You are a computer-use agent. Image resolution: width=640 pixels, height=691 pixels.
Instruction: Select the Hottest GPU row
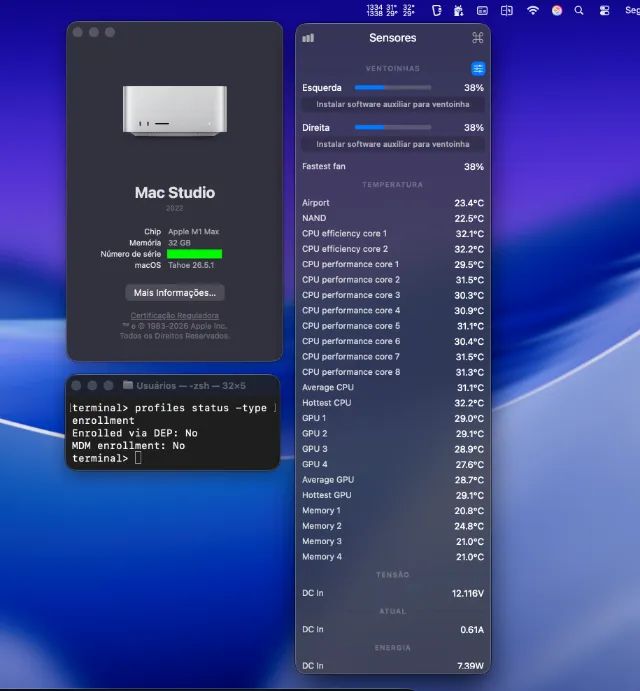[393, 495]
